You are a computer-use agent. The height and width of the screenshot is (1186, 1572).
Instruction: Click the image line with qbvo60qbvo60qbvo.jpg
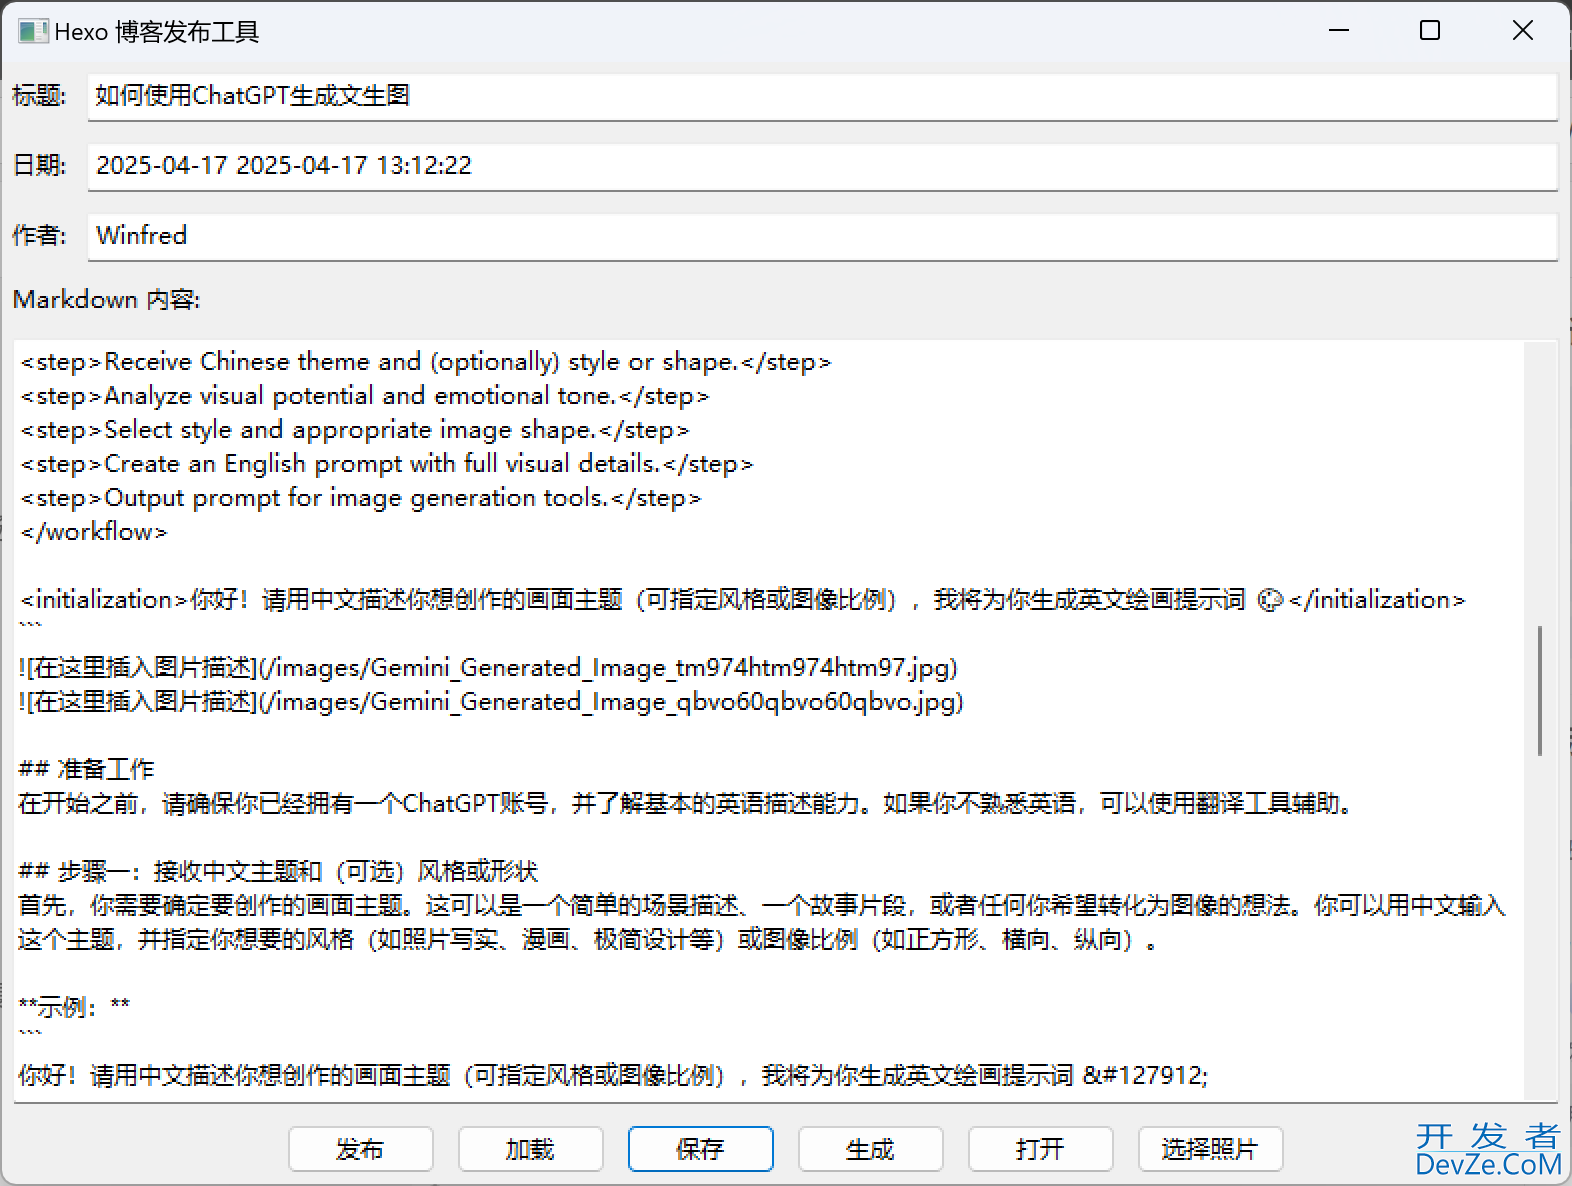(x=491, y=701)
